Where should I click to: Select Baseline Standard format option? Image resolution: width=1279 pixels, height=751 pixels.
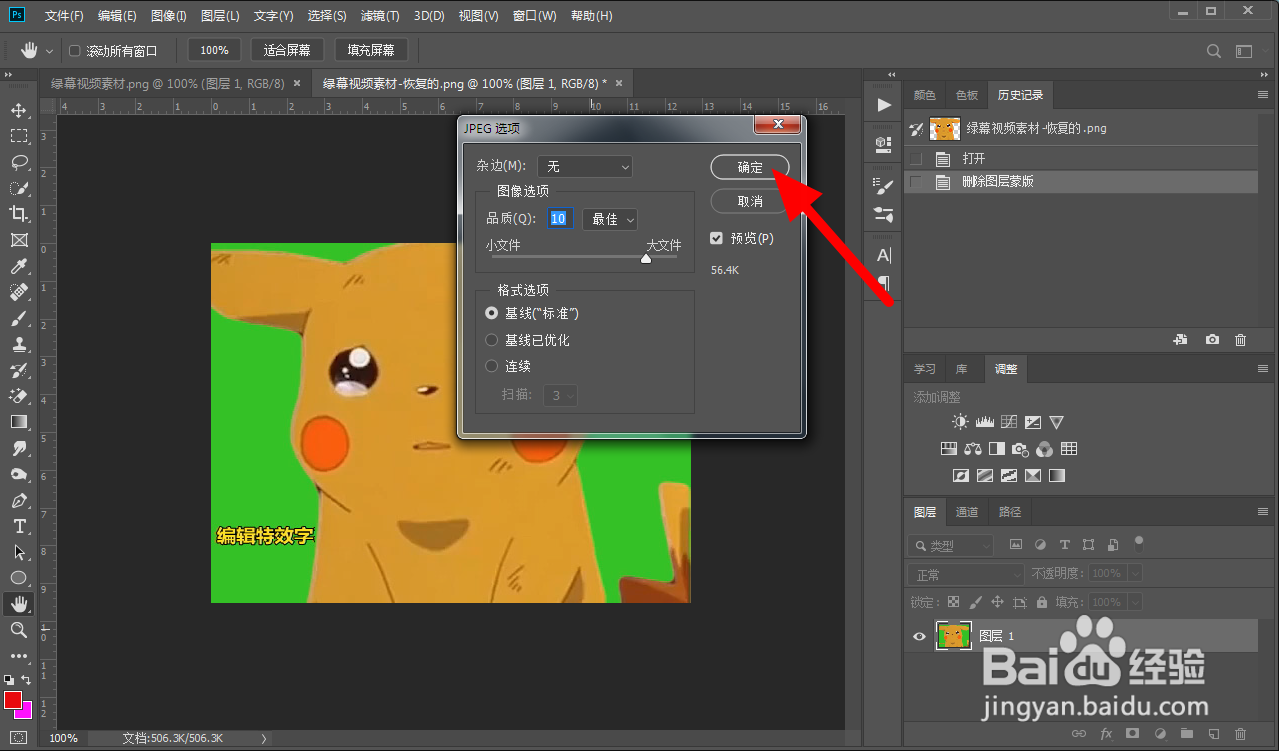tap(491, 313)
